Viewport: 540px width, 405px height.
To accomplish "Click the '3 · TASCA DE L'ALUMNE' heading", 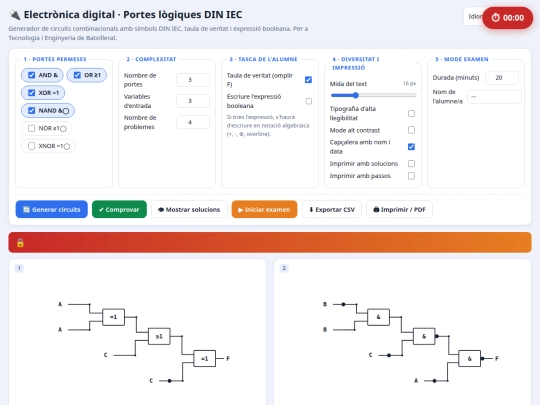I will (x=263, y=59).
